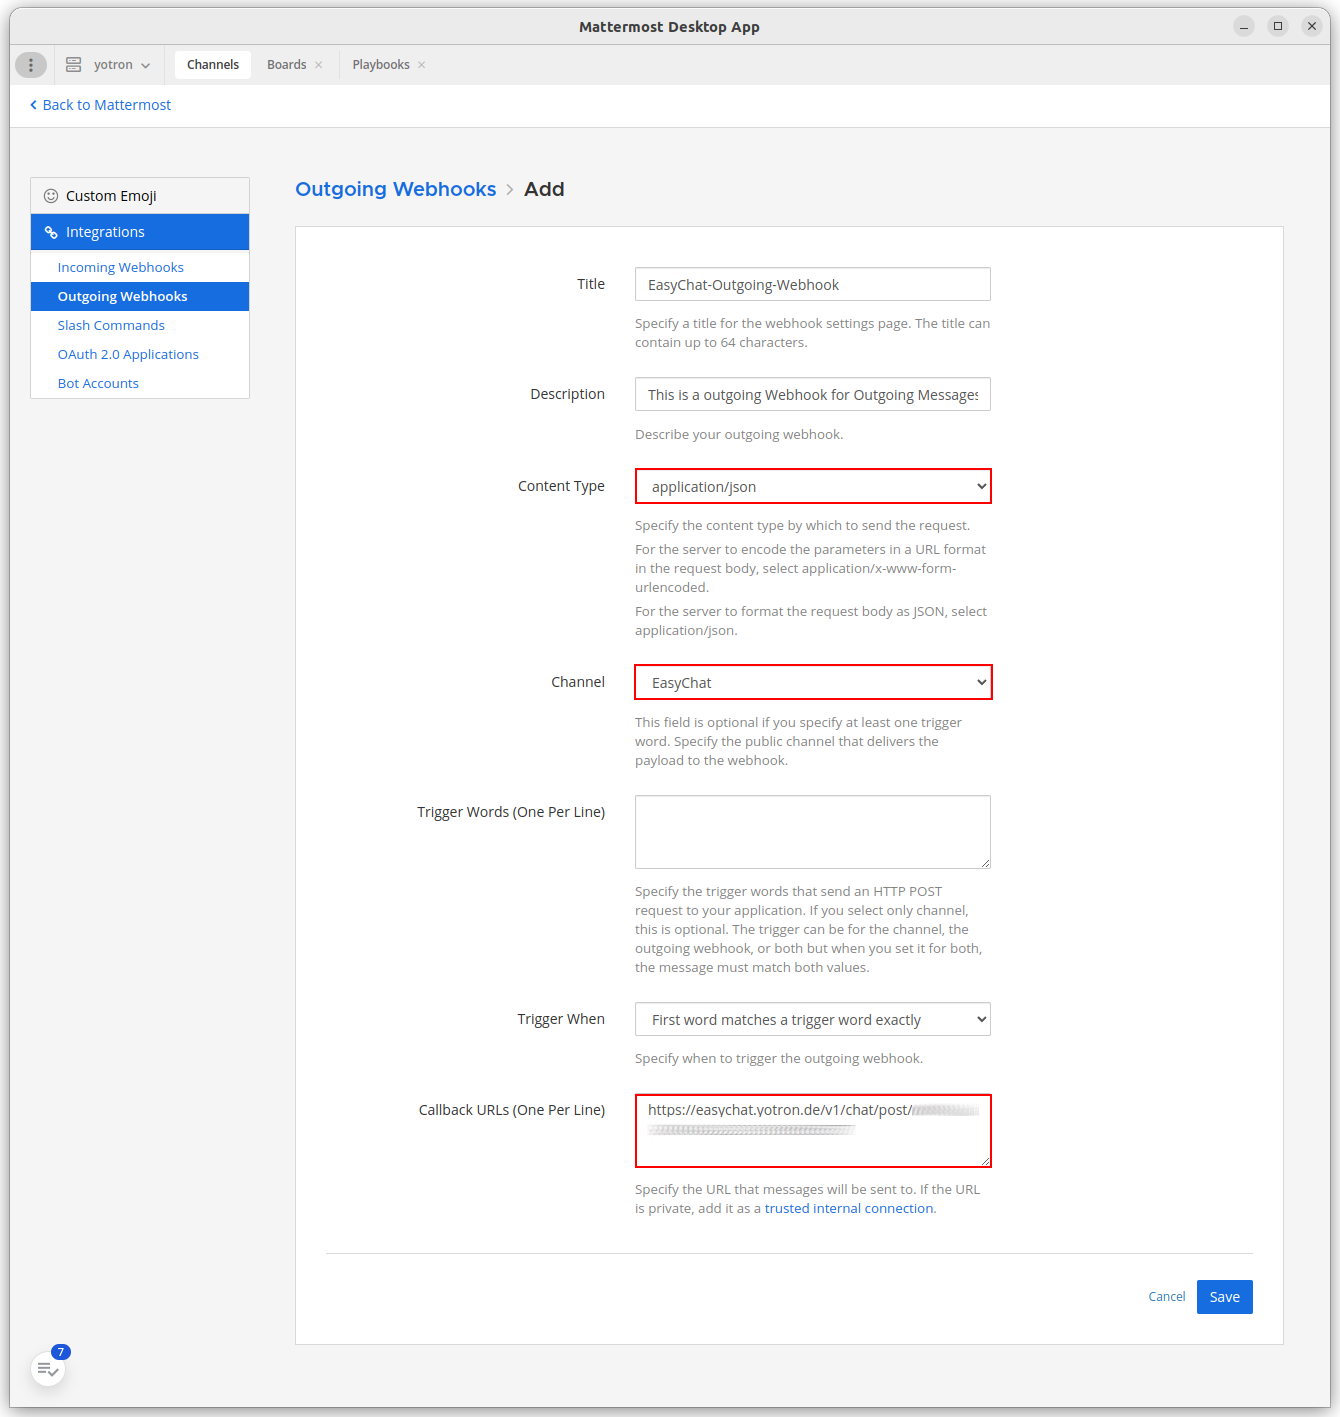Maximize the Mattermost window
The width and height of the screenshot is (1340, 1417).
1278,26
